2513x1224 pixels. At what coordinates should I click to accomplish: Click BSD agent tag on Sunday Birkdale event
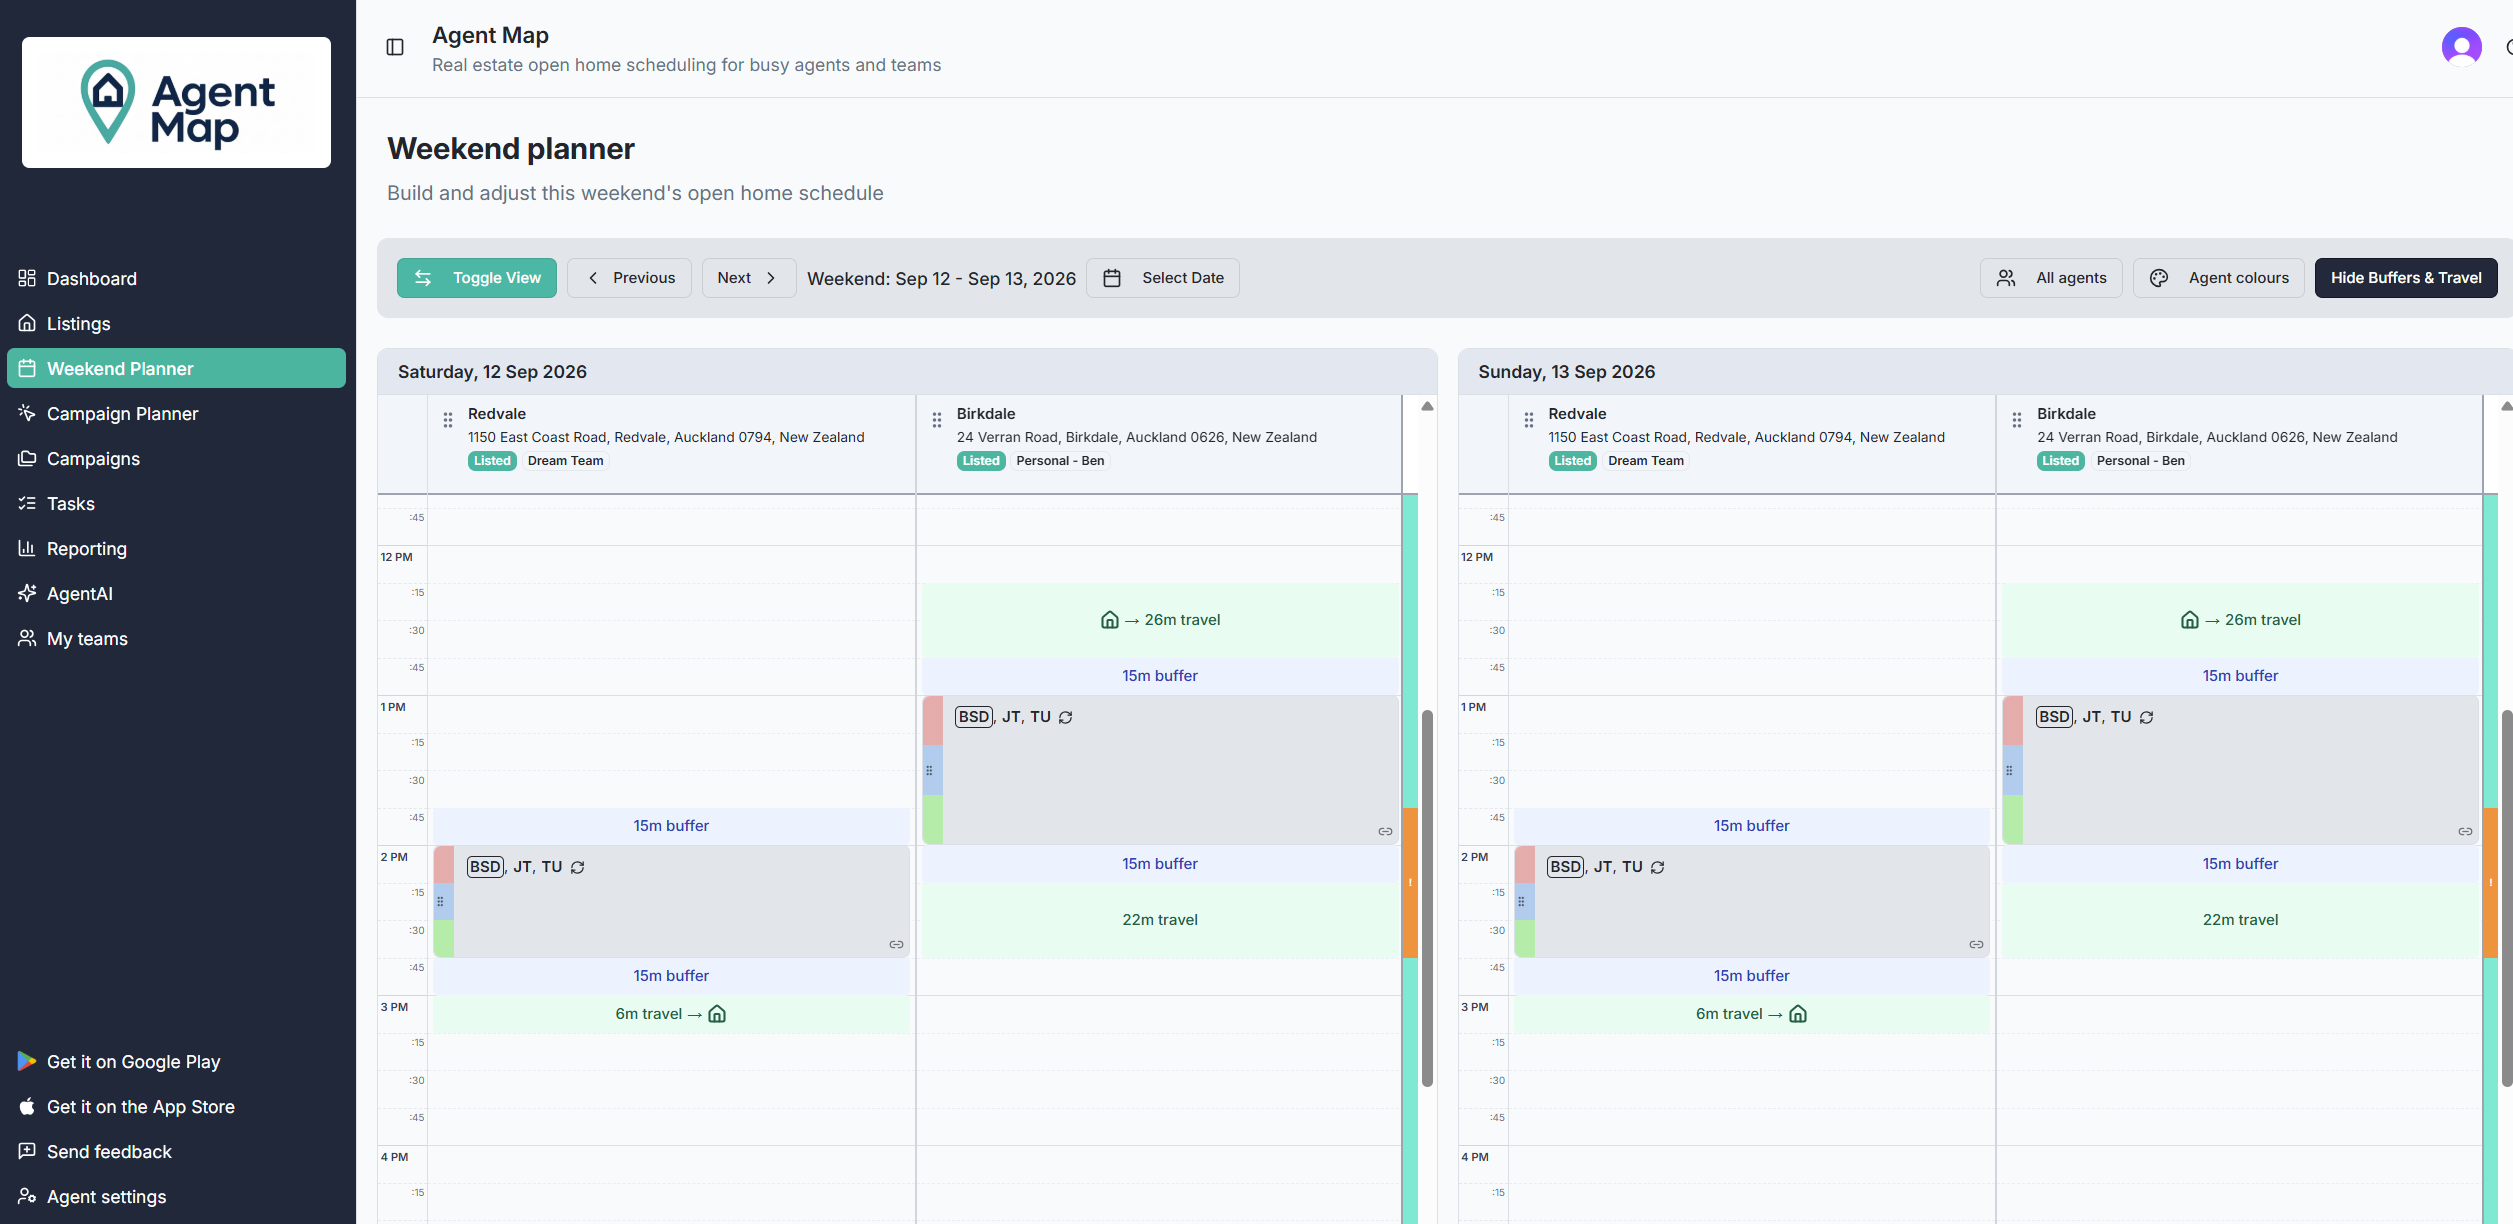2054,717
